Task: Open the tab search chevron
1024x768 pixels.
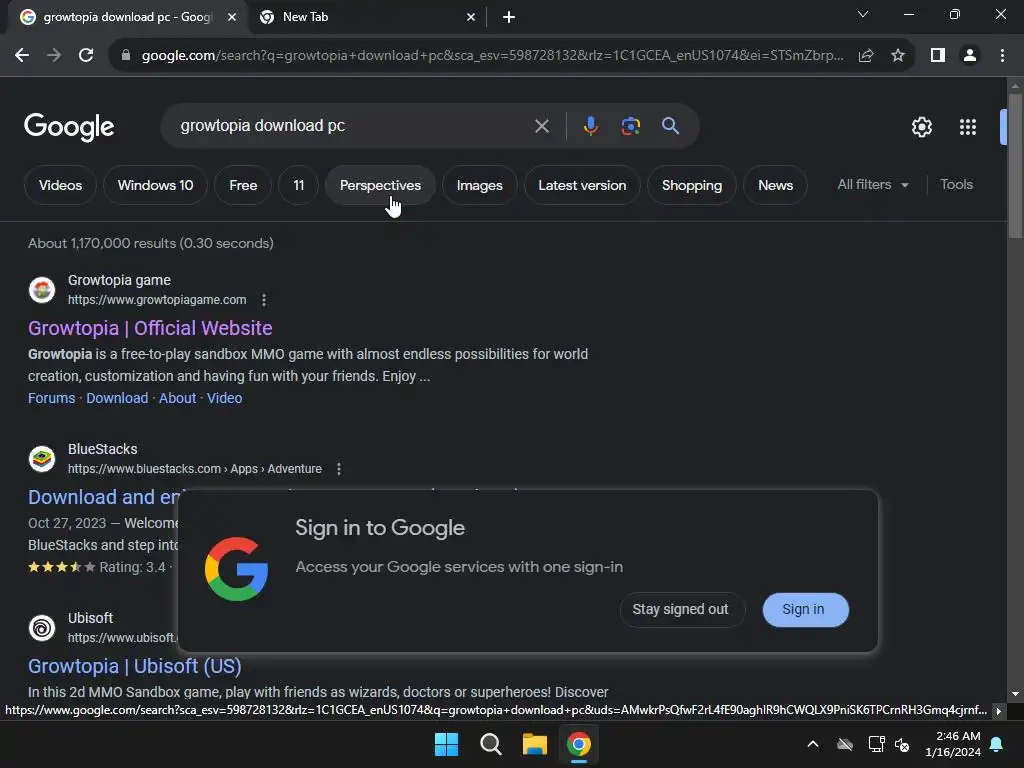Action: coord(863,14)
